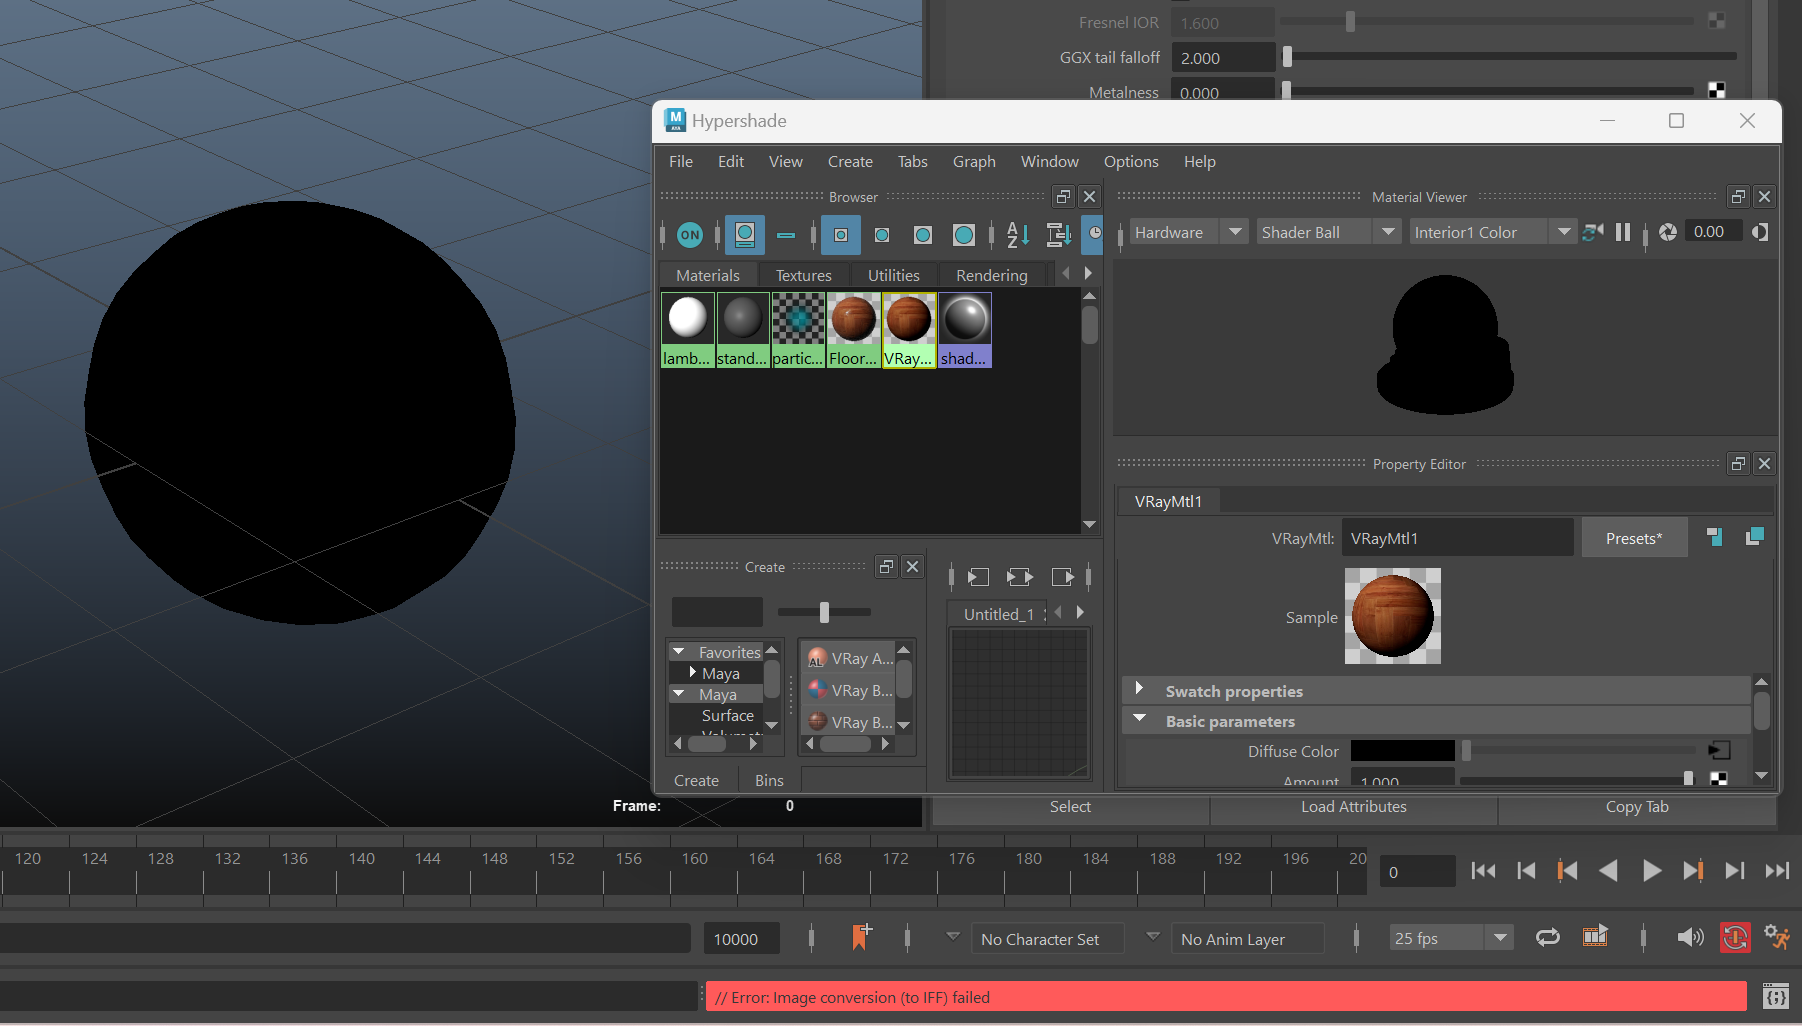Click the Presets button
This screenshot has height=1026, width=1802.
point(1634,538)
